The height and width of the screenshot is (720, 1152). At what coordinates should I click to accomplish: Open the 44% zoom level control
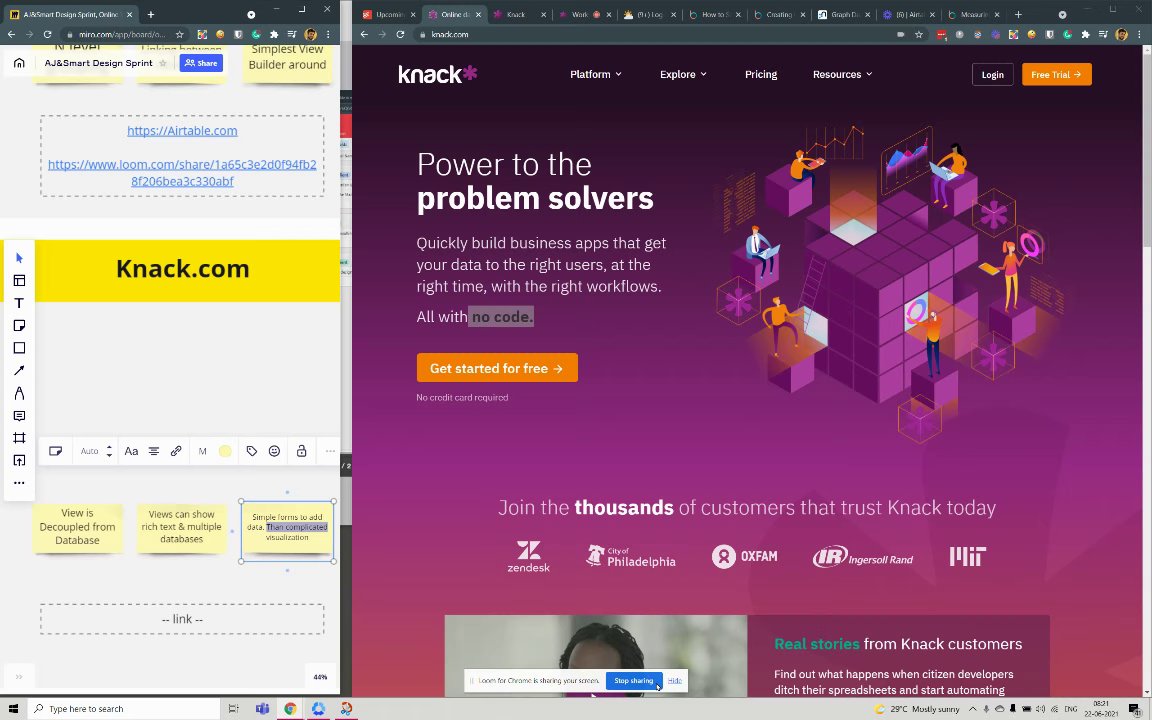[x=320, y=677]
